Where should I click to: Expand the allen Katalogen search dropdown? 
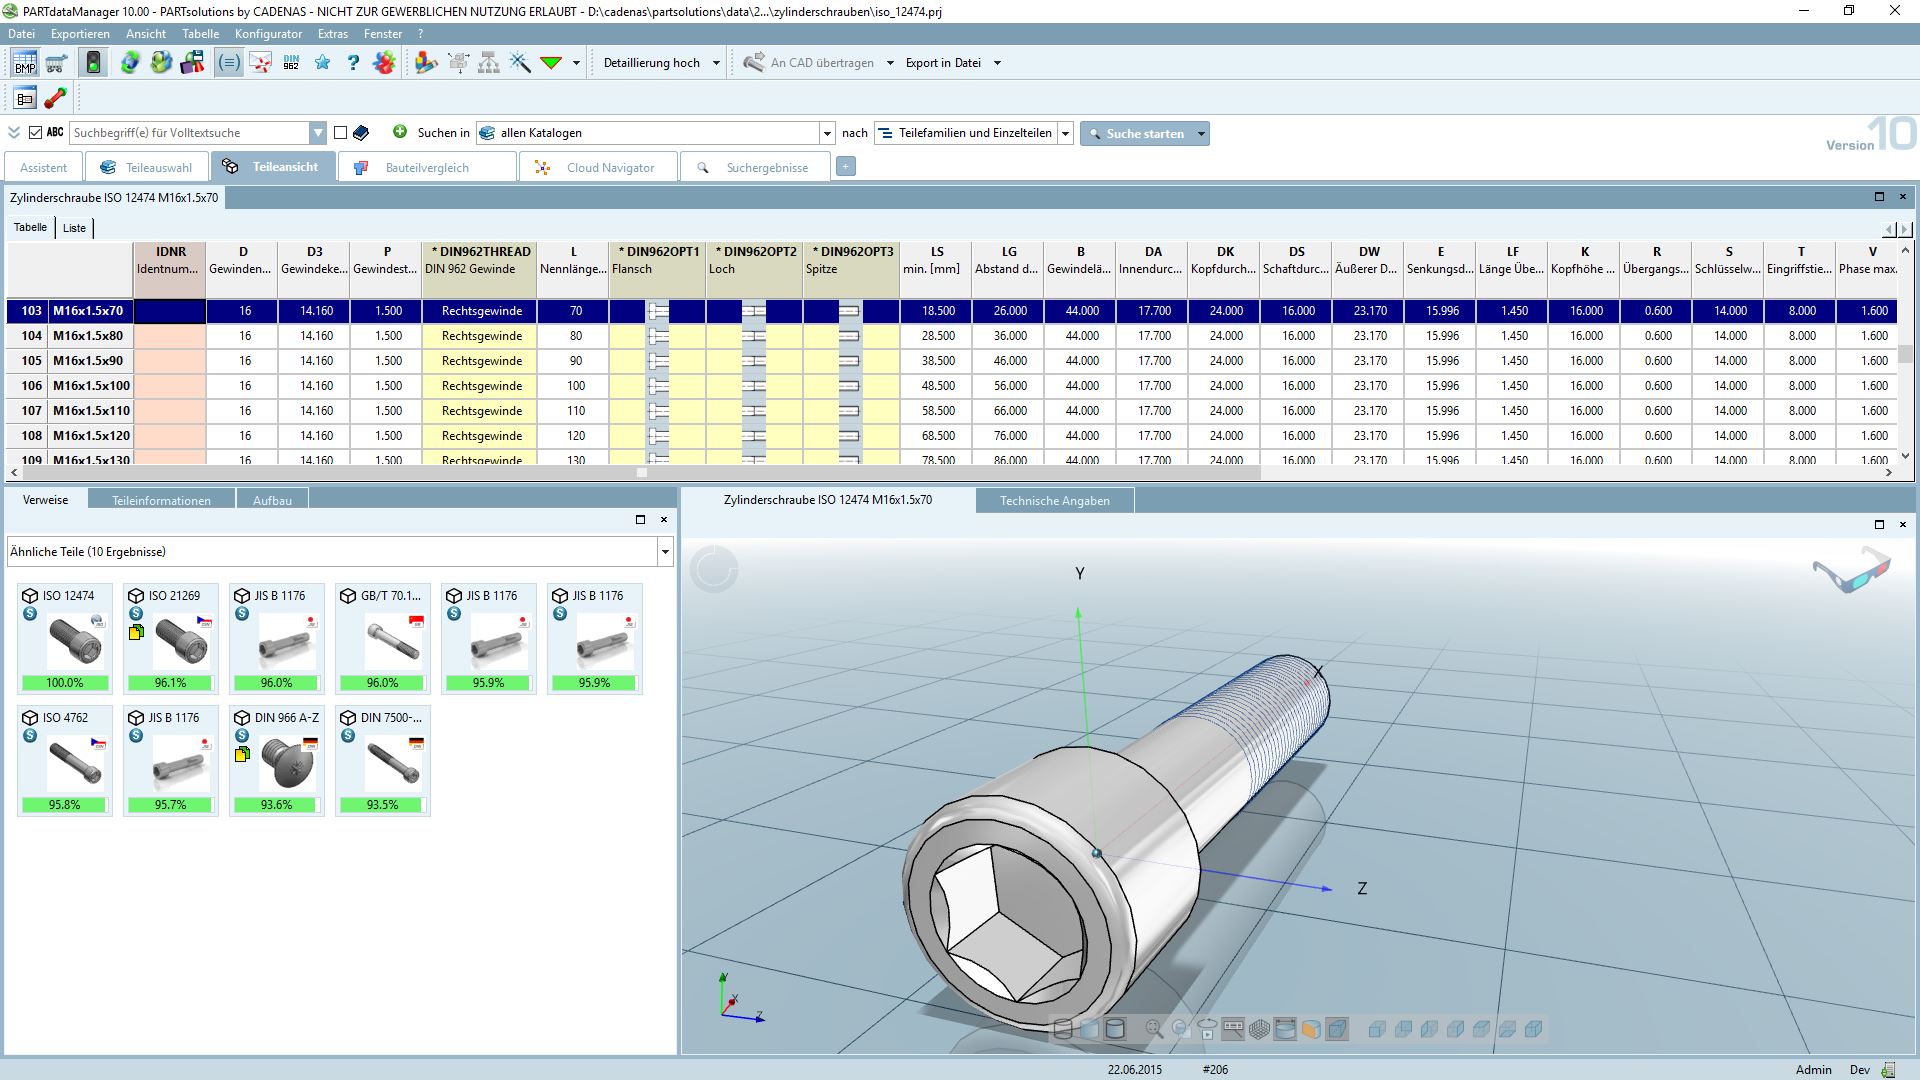[x=827, y=133]
